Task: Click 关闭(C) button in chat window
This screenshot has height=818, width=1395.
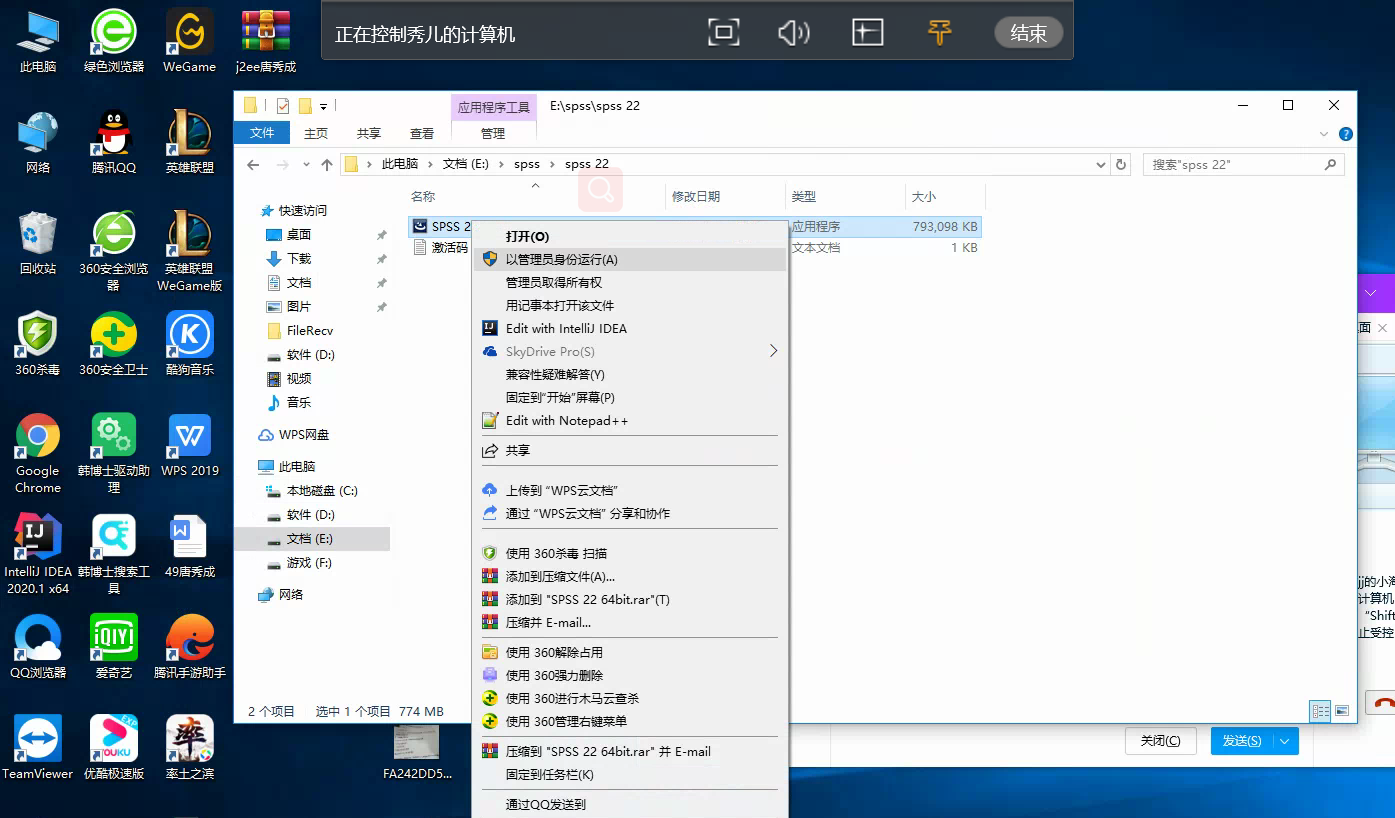Action: tap(1160, 741)
